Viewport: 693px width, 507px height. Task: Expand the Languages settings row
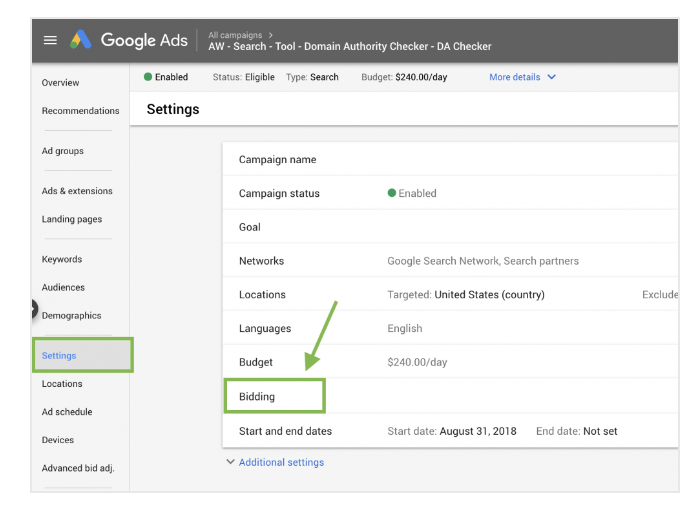point(450,328)
